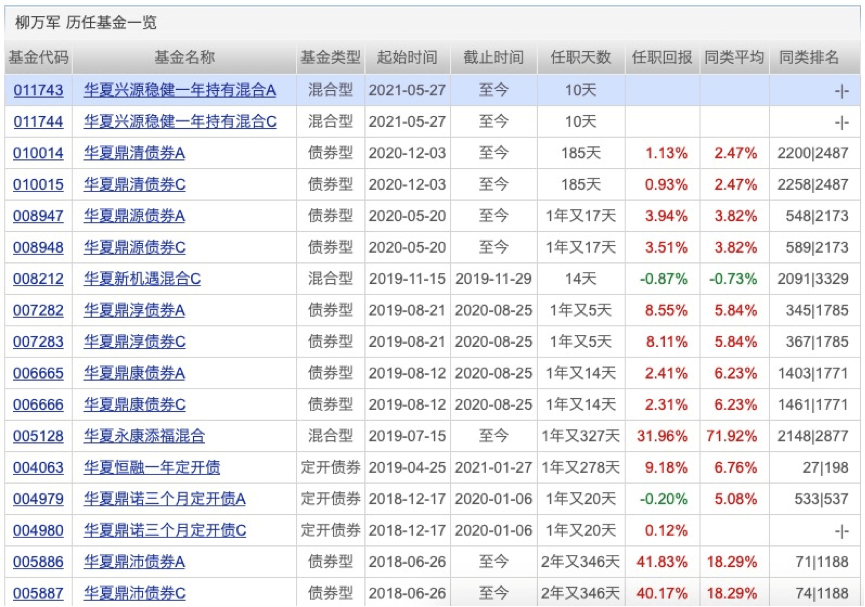This screenshot has height=607, width=865.
Task: Click the 任职回报 column header
Action: click(662, 57)
